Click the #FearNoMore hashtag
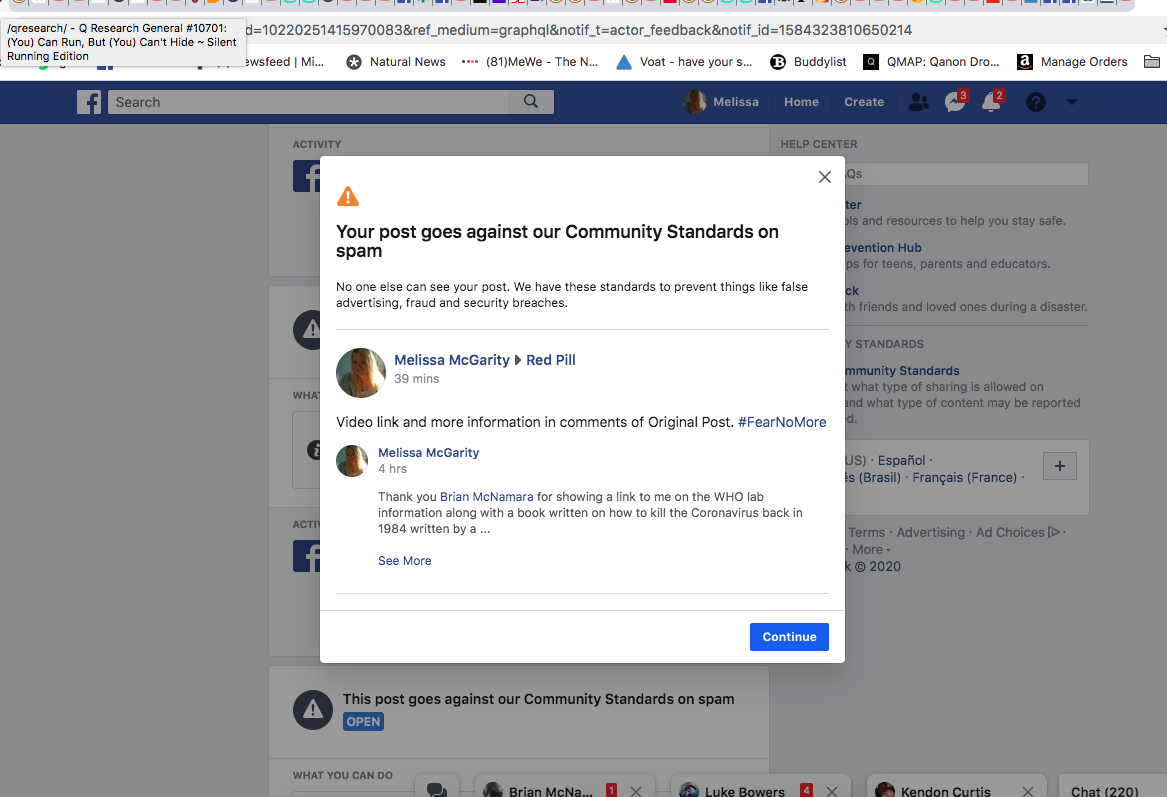This screenshot has height=797, width=1167. tap(781, 422)
